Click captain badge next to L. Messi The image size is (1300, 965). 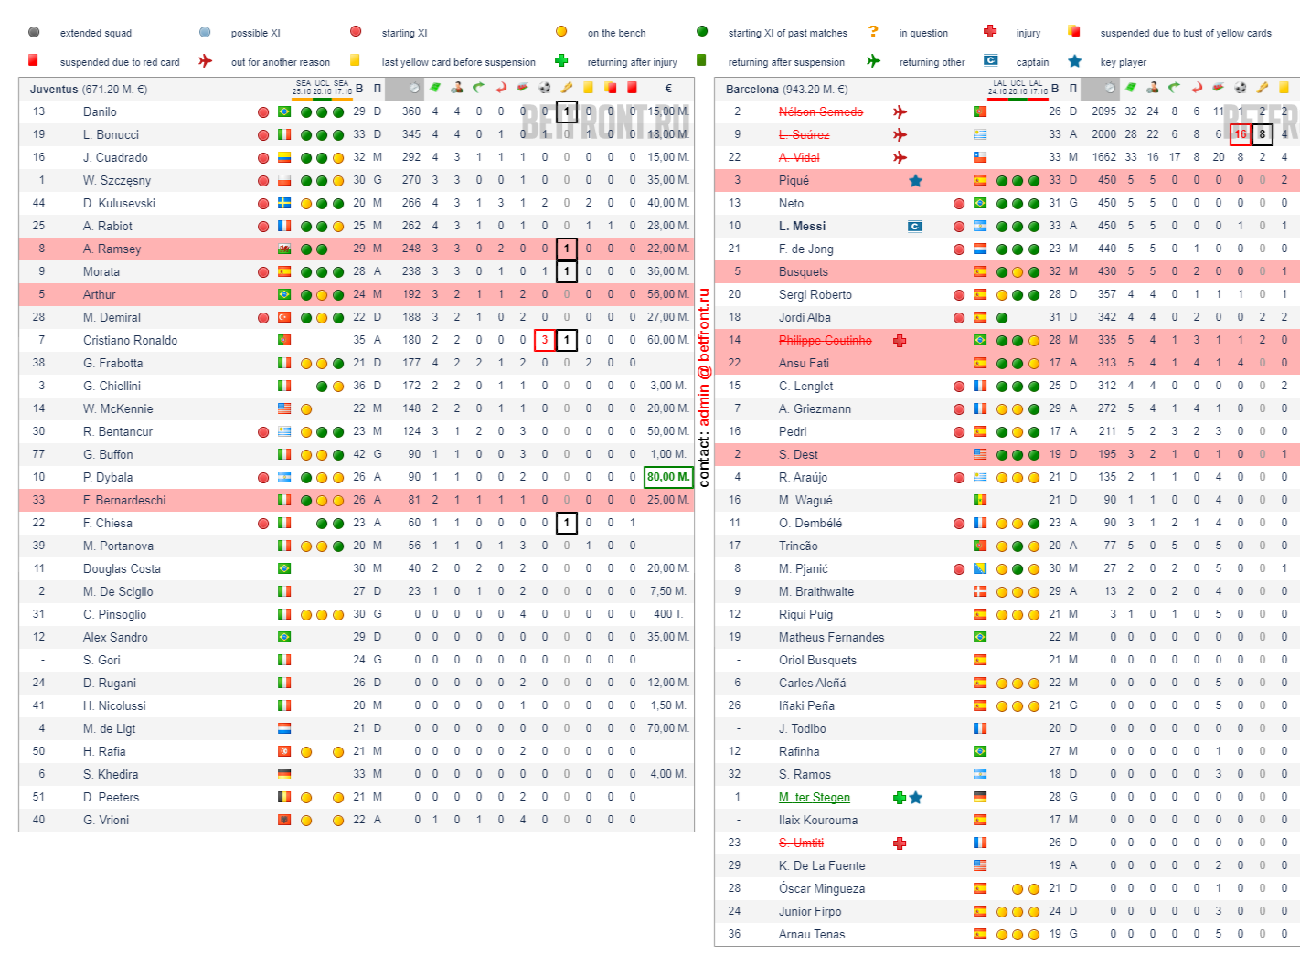(915, 226)
